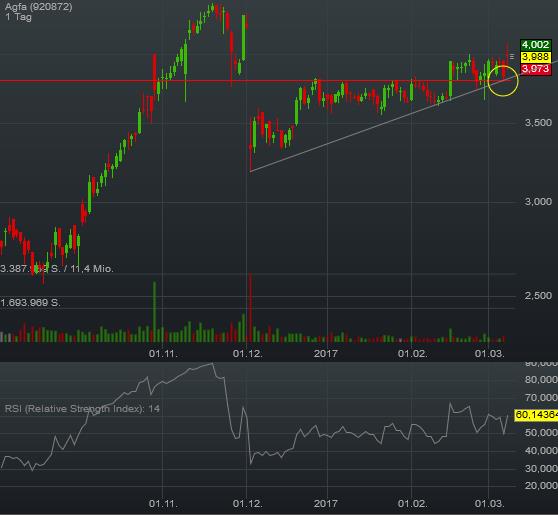
Task: Click the 20,000 RSI axis label
Action: click(x=541, y=485)
